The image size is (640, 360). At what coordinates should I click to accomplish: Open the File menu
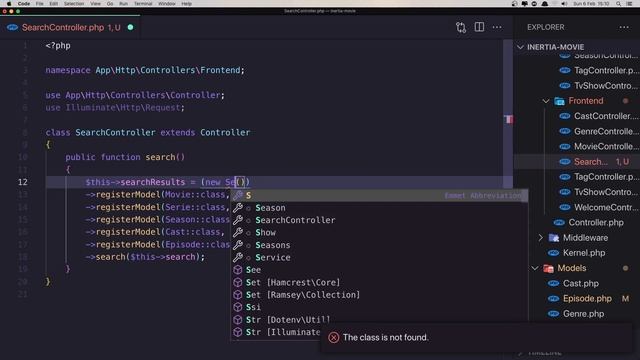point(40,4)
